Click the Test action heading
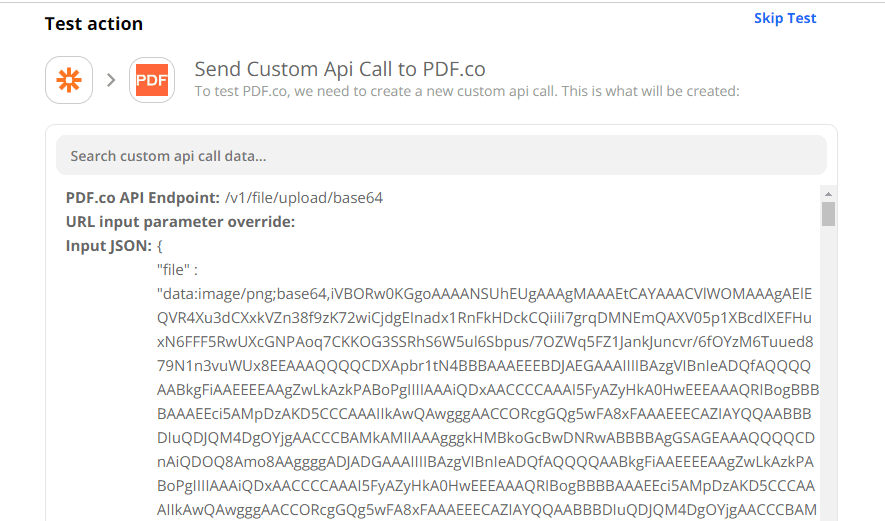The height and width of the screenshot is (521, 885). click(94, 24)
